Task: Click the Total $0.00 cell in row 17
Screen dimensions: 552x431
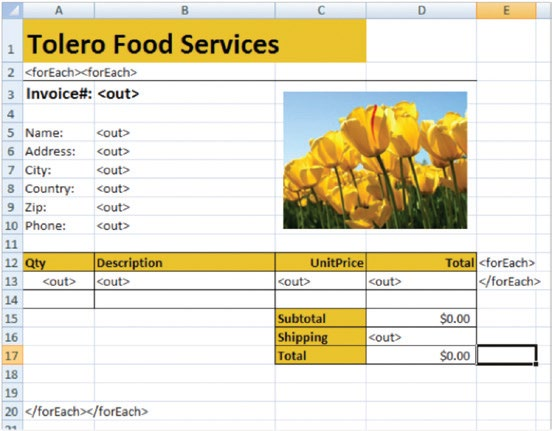Action: [421, 355]
